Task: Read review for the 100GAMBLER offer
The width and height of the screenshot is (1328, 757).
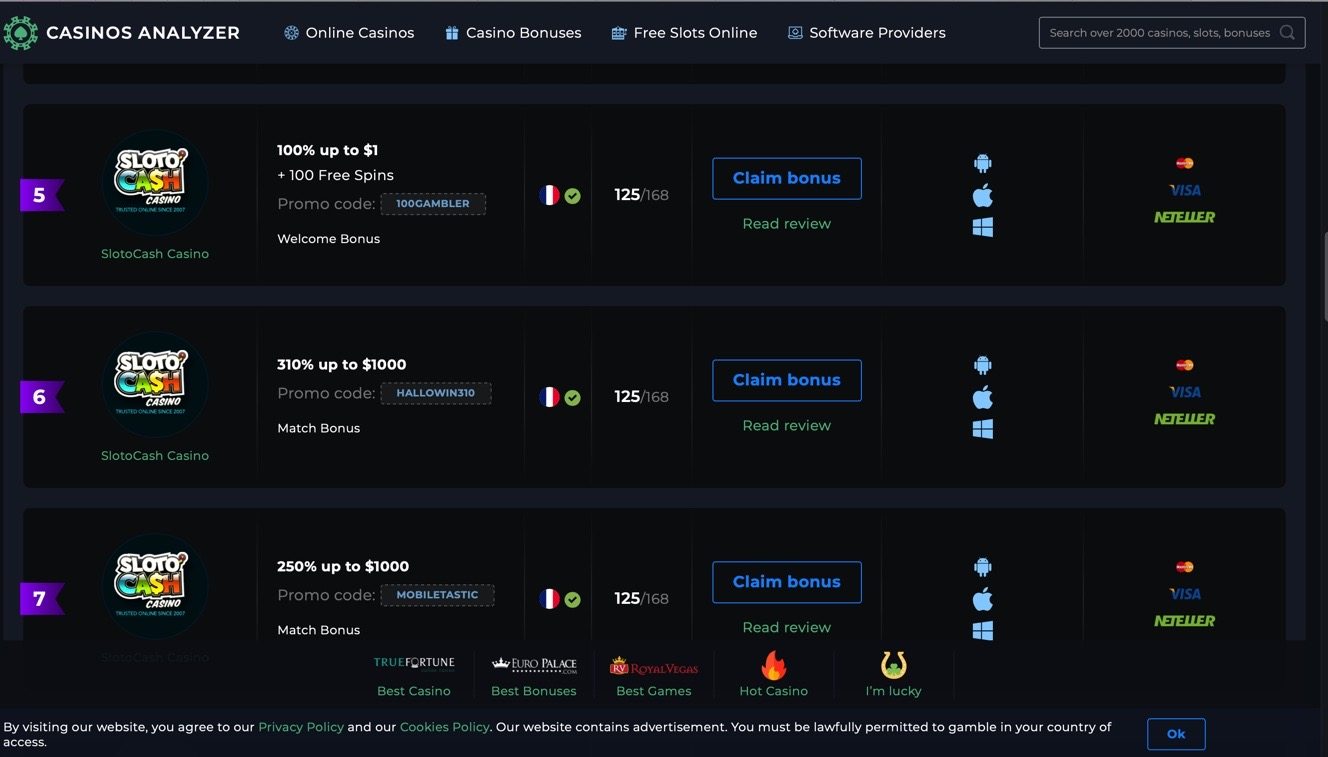Action: 787,224
